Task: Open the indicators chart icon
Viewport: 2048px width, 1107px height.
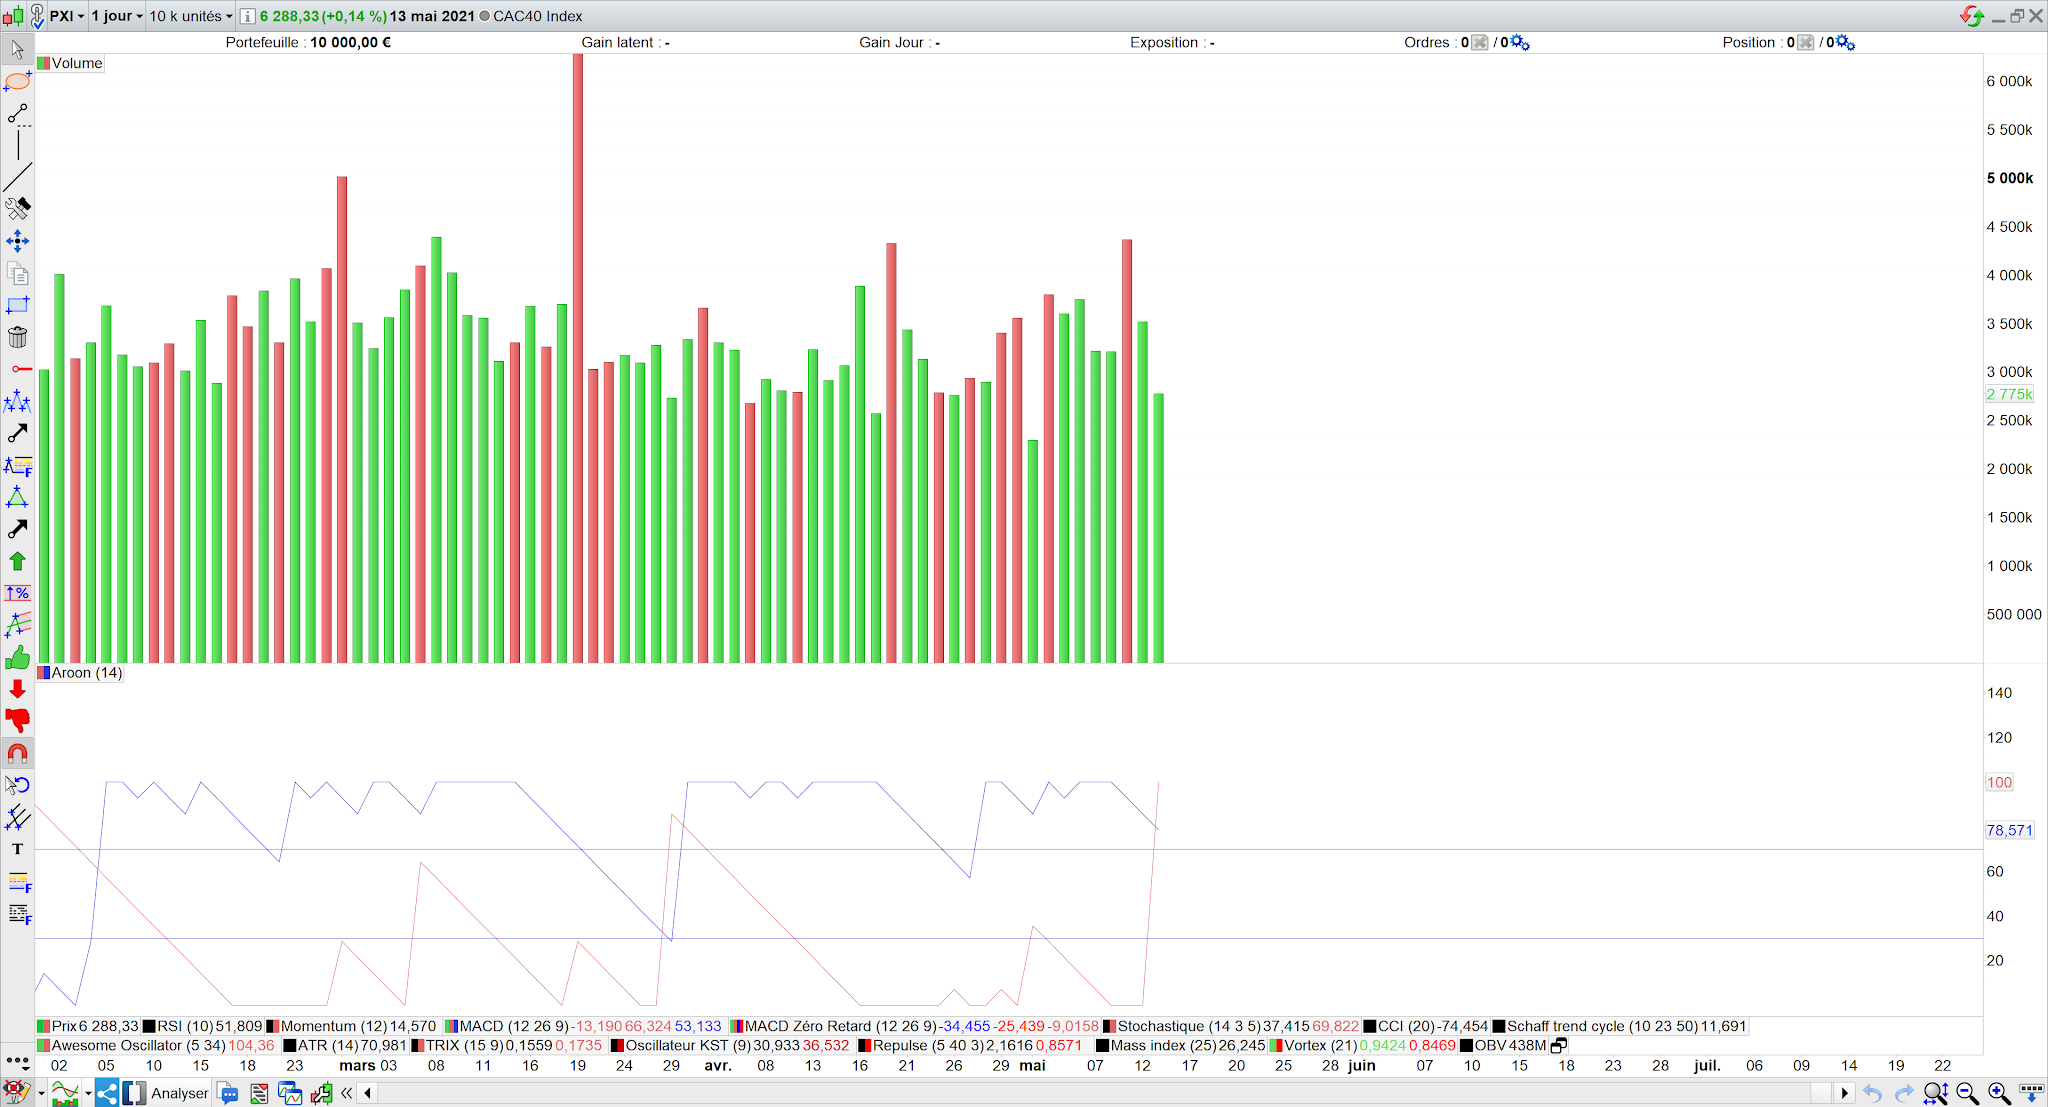Action: click(65, 1093)
